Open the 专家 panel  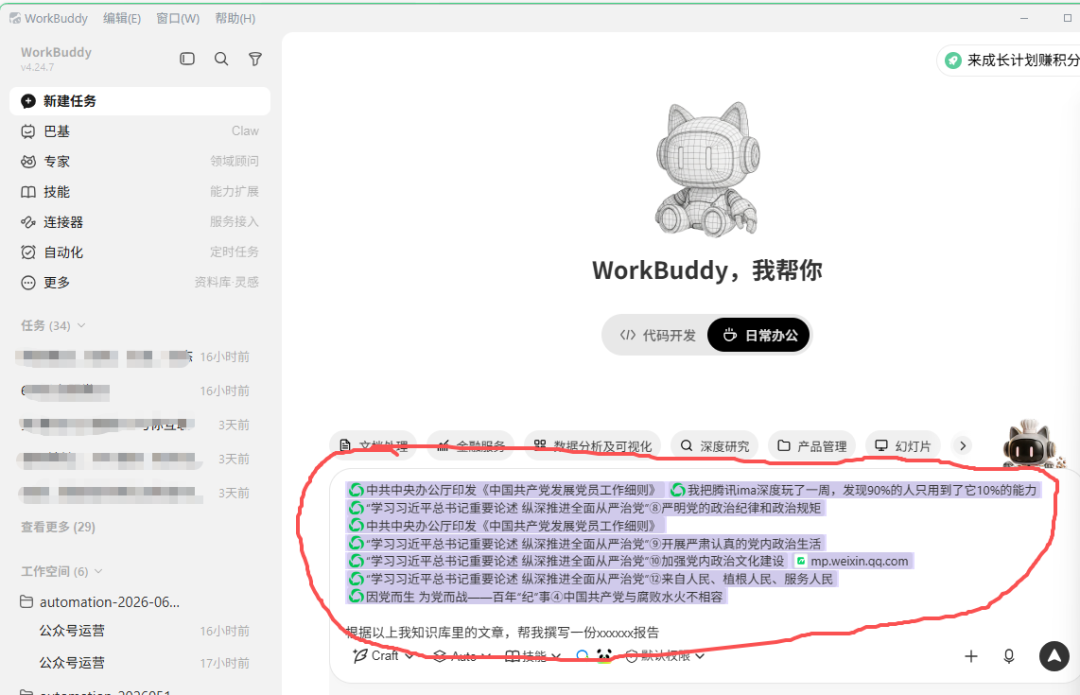(x=140, y=161)
